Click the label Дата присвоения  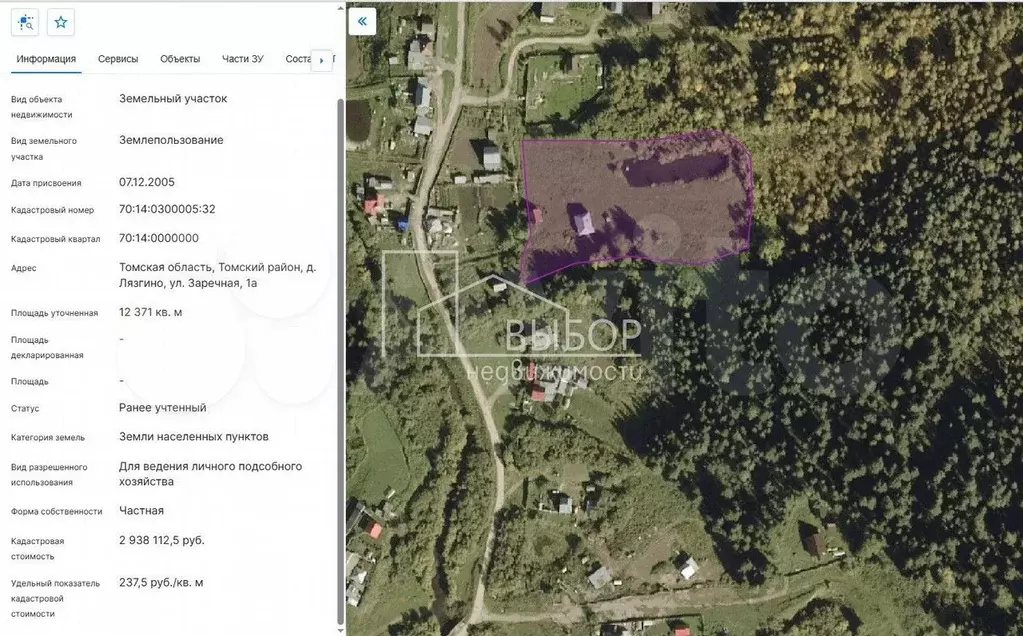coord(46,183)
